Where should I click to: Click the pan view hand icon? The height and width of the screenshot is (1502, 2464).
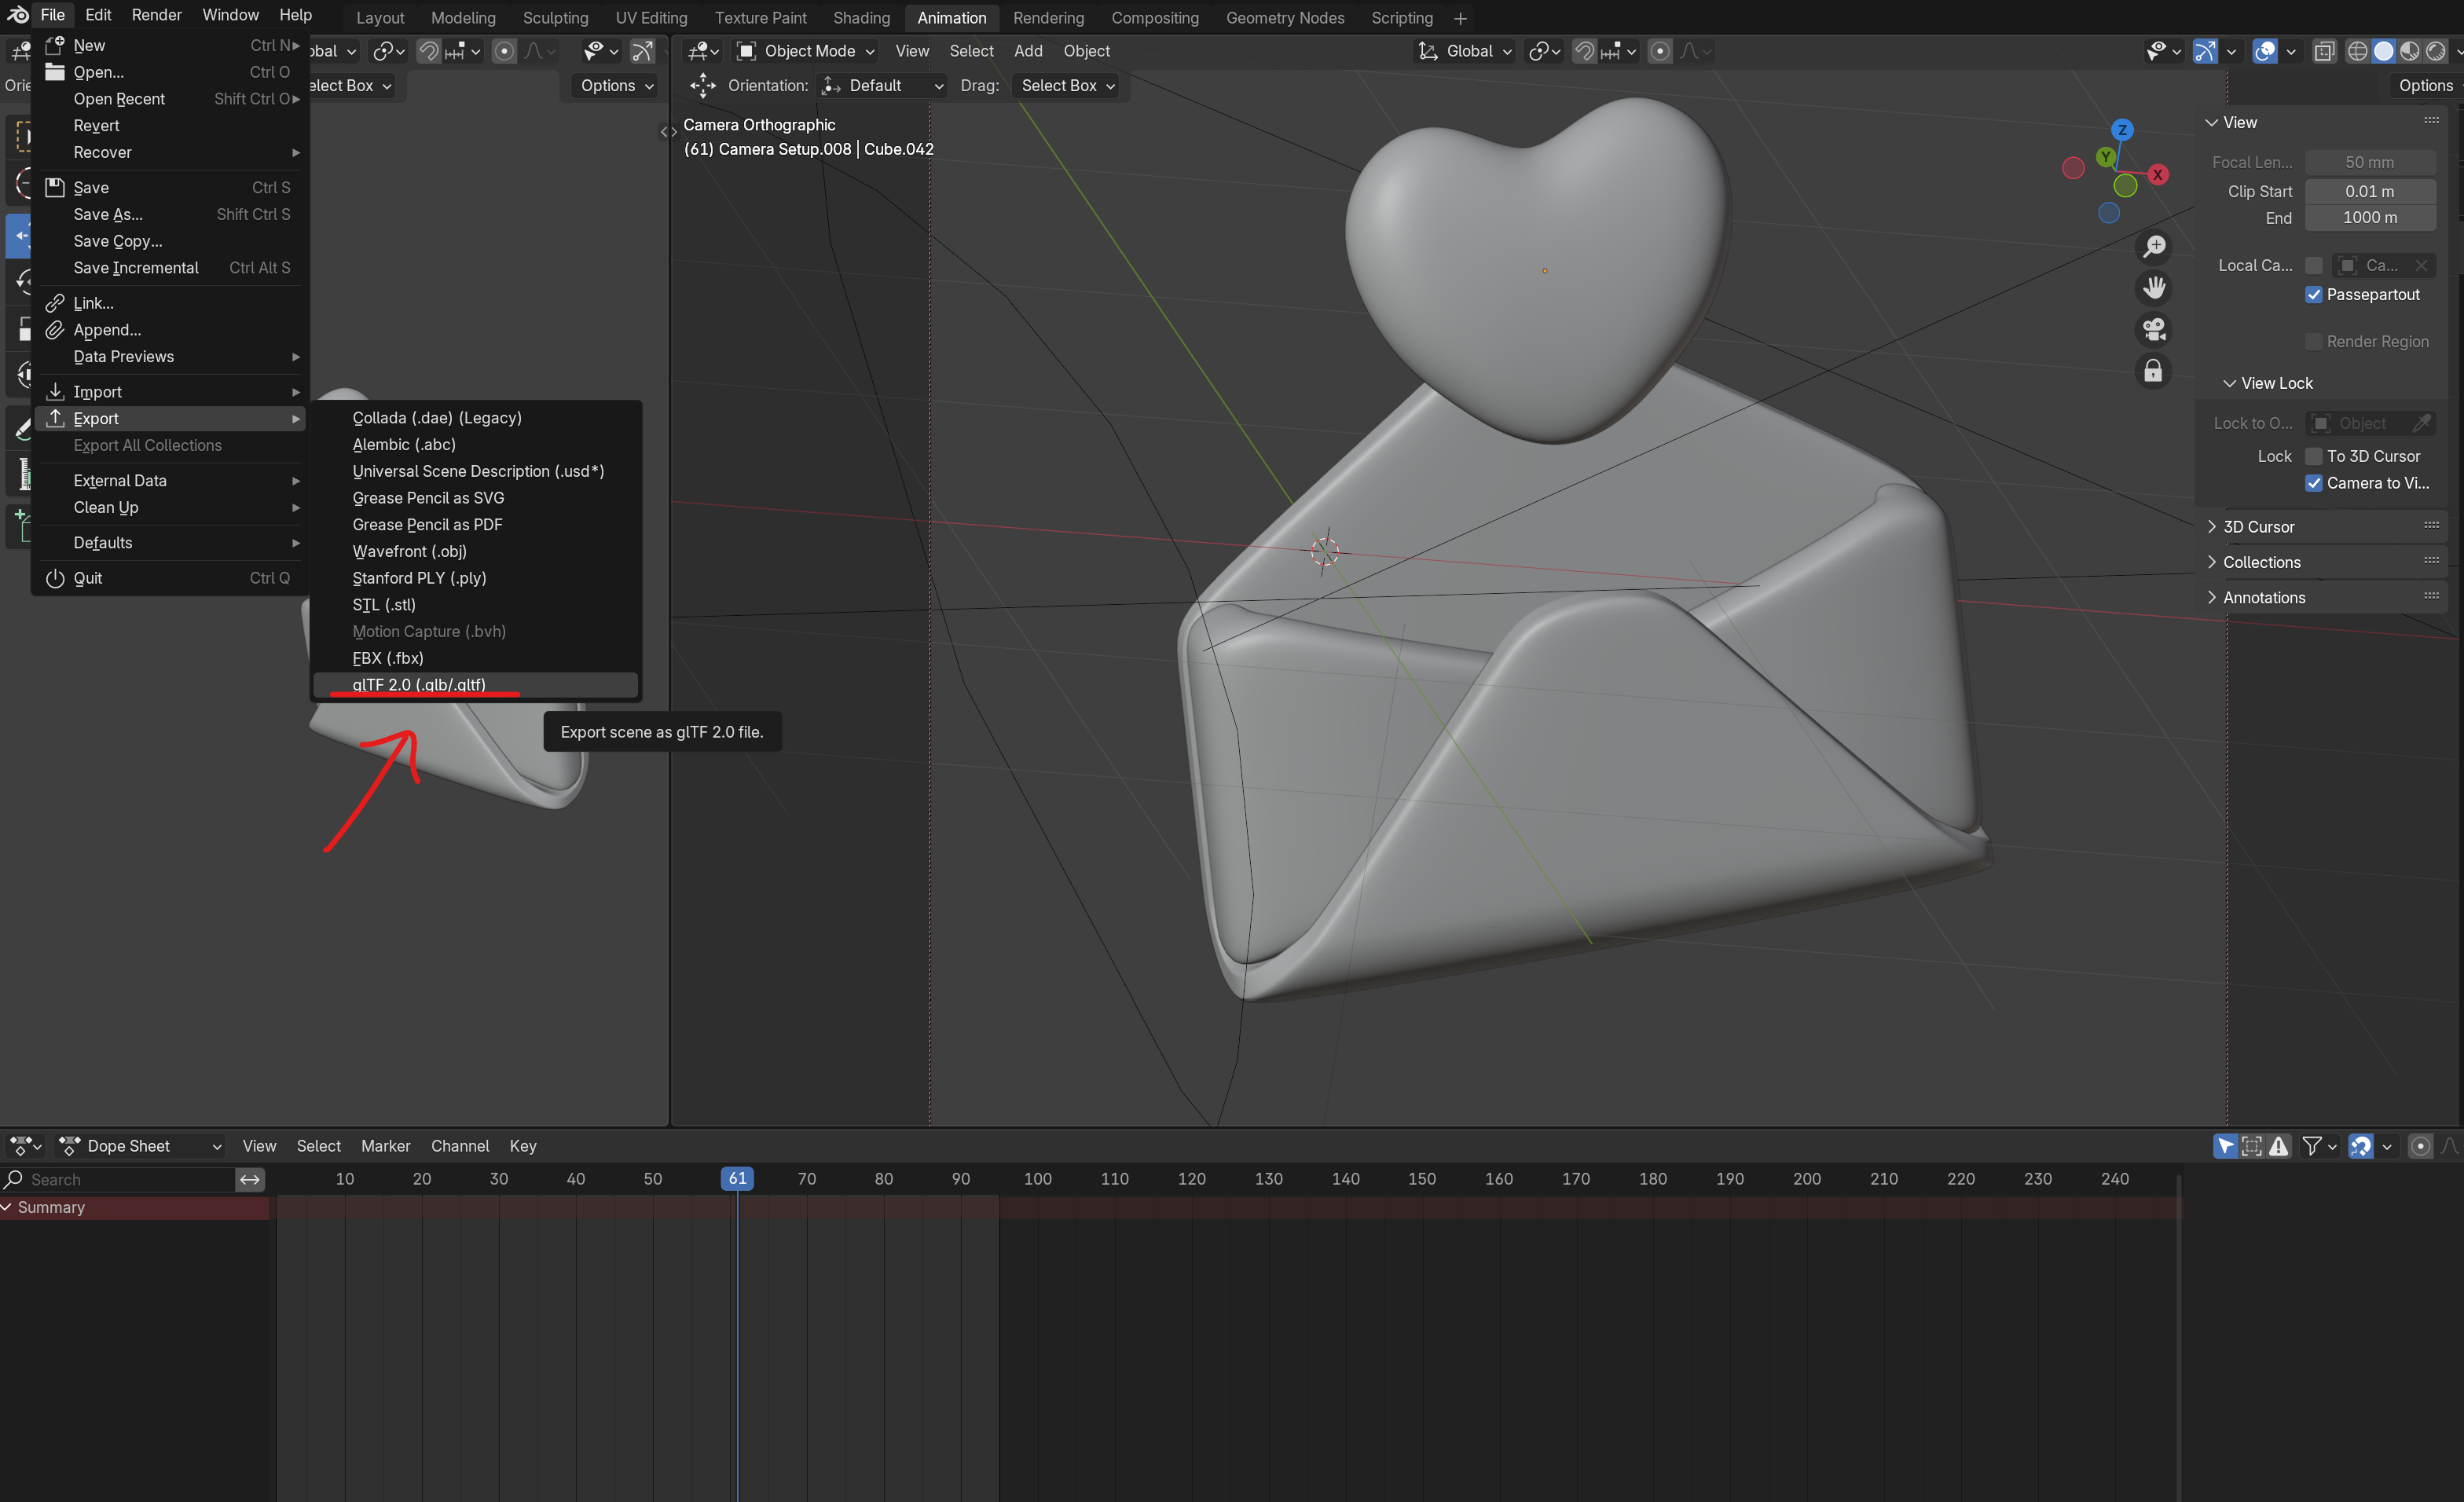2153,288
